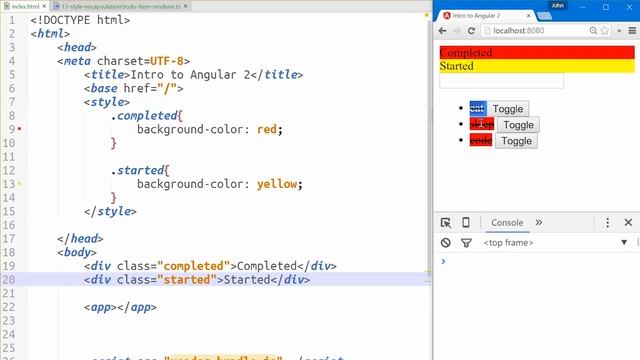Activate DevTools inspect element tool
Screen dimensions: 640x360
click(x=446, y=222)
